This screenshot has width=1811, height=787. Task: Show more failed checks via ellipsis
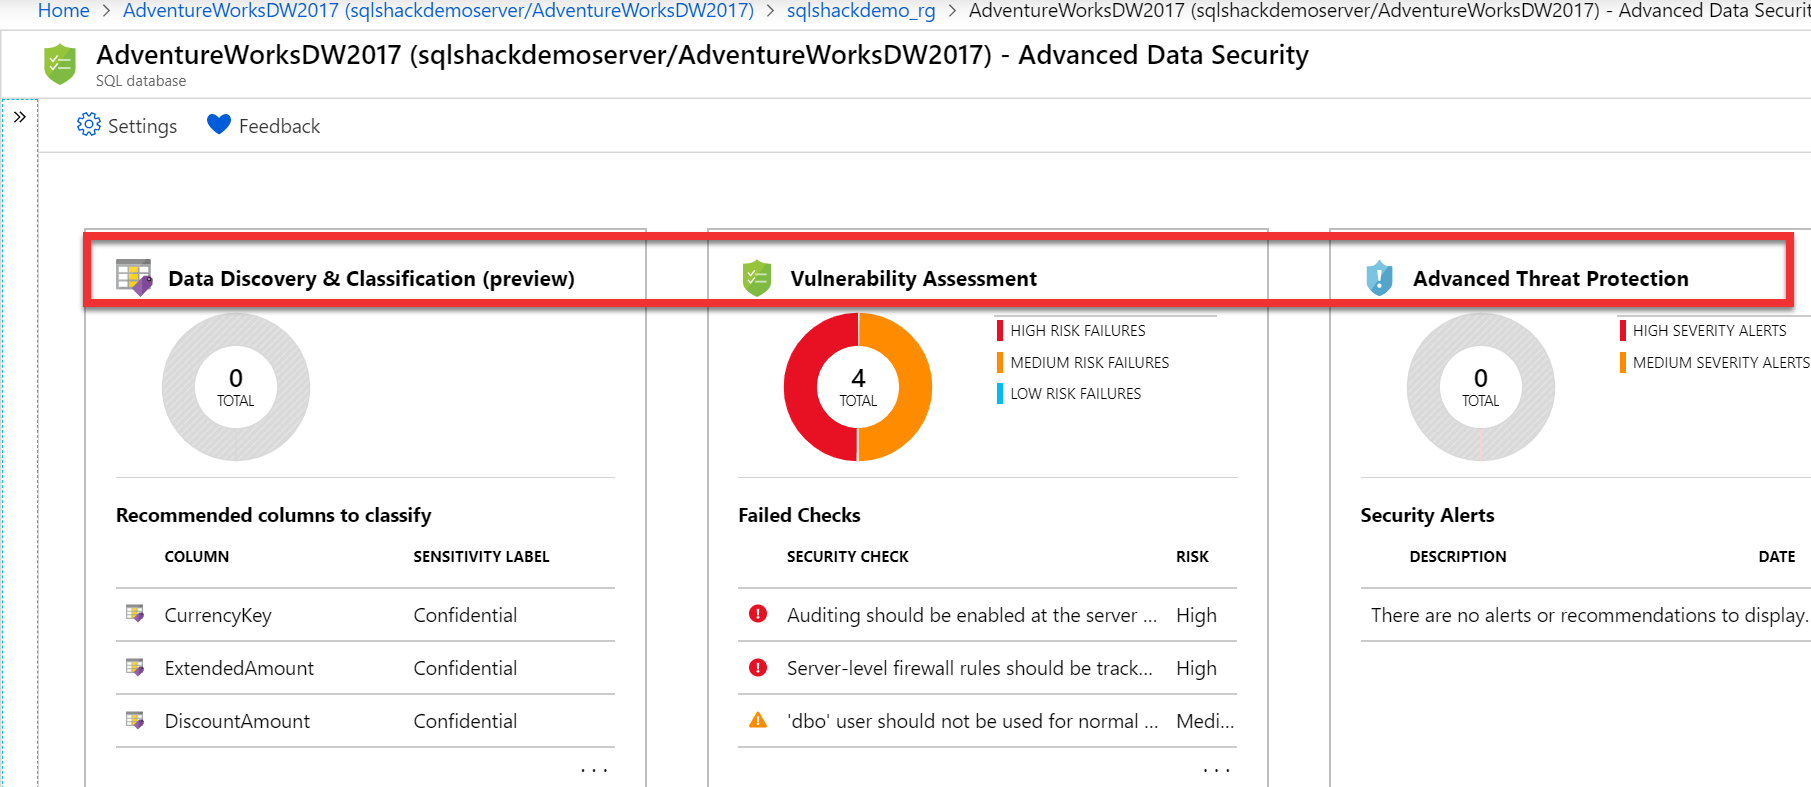[x=1216, y=770]
